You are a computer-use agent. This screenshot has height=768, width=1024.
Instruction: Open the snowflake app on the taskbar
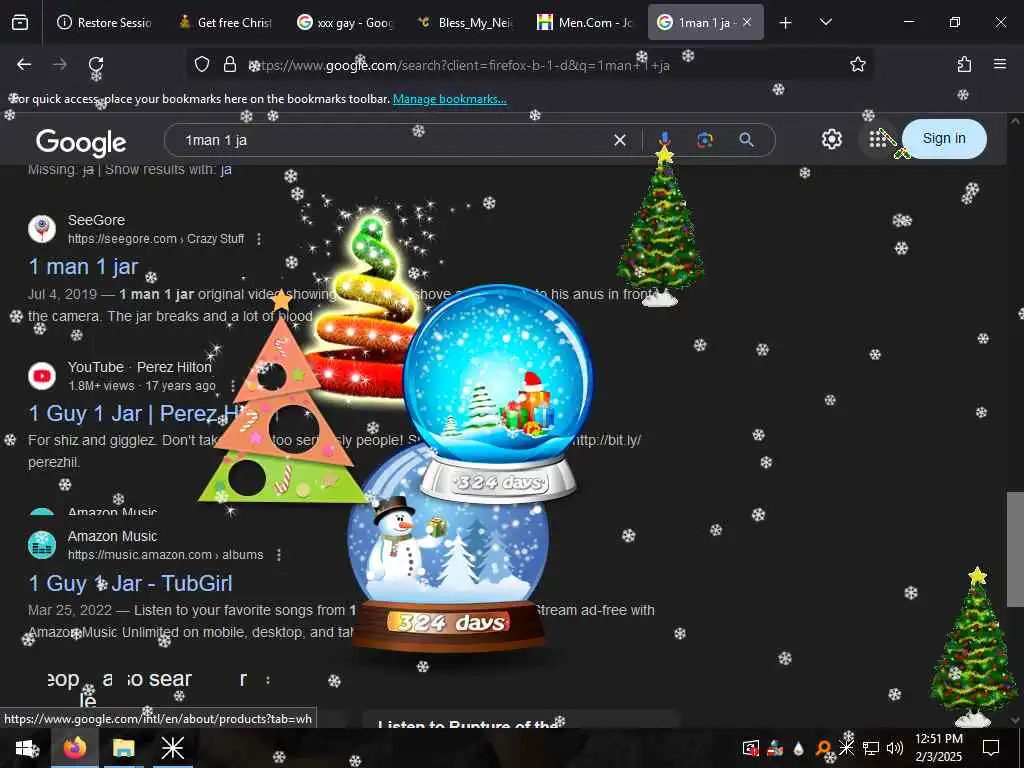172,748
